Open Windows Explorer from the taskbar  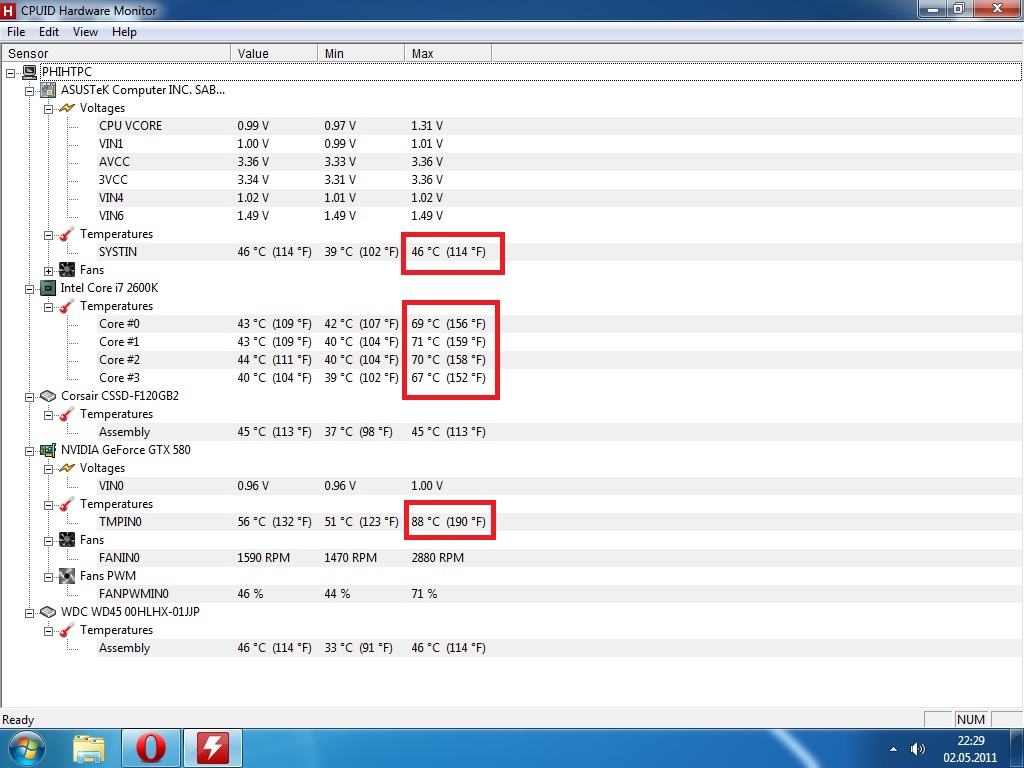89,748
